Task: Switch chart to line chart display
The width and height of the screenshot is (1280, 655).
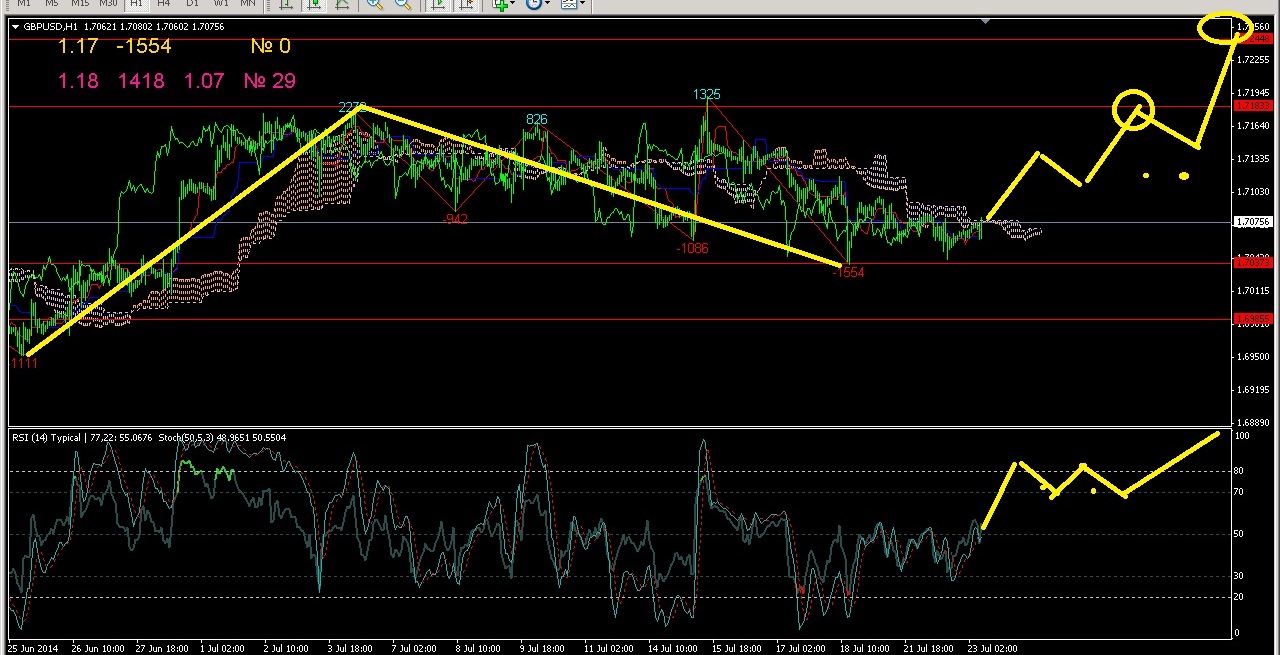Action: click(x=342, y=4)
